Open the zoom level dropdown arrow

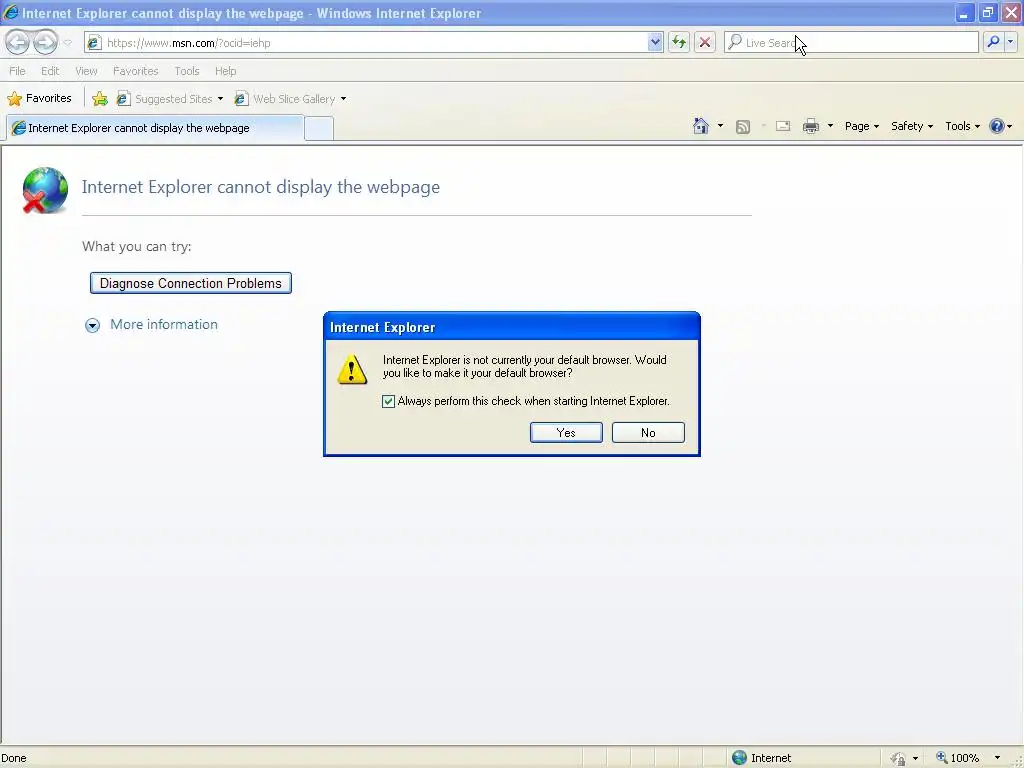(997, 758)
